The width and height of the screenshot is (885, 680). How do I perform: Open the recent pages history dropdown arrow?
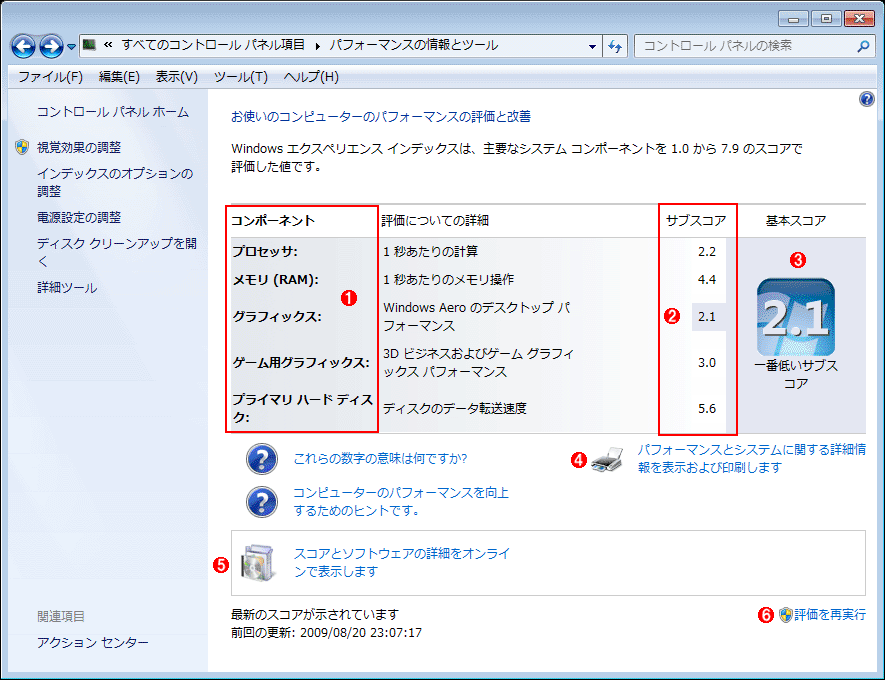tap(71, 47)
